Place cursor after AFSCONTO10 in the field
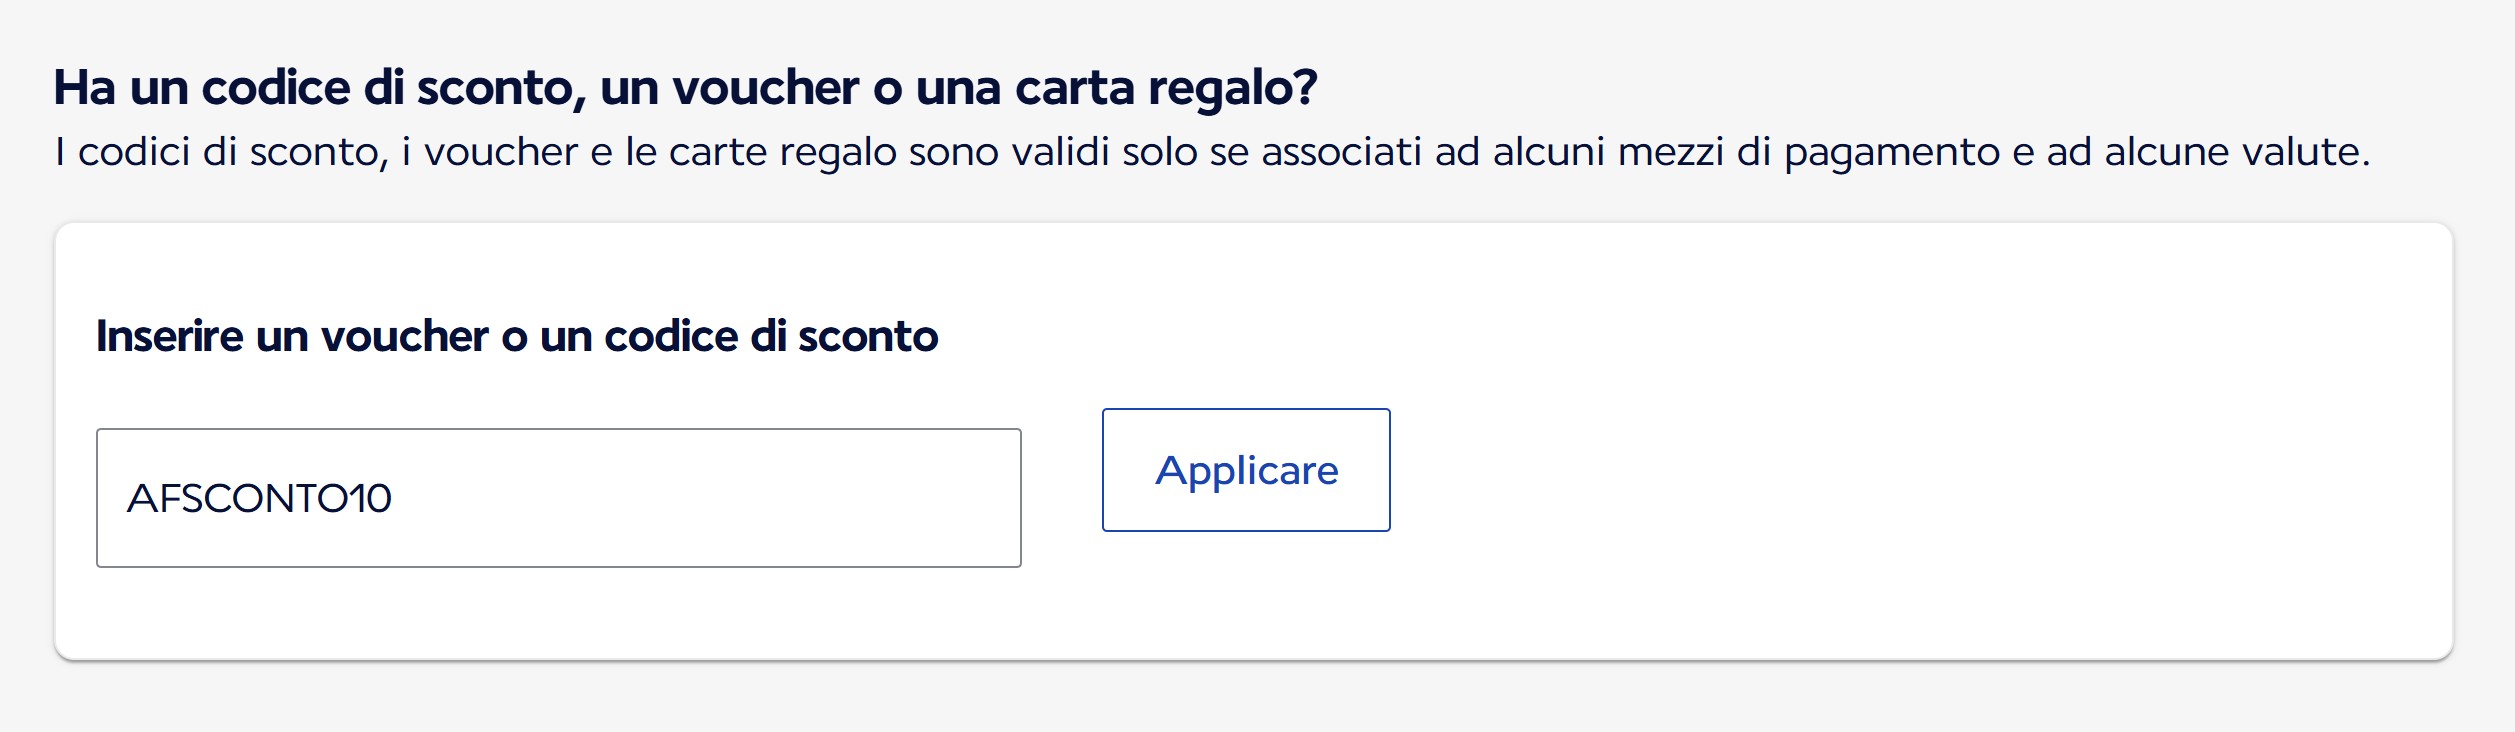This screenshot has height=732, width=2515. point(394,498)
